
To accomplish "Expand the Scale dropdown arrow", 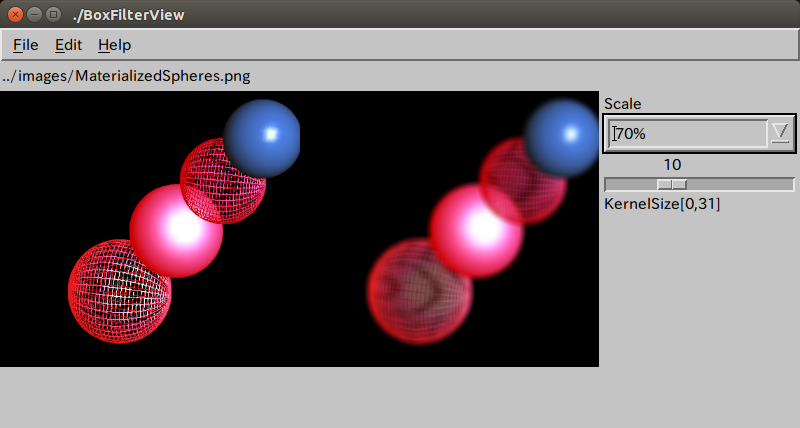I will (x=781, y=133).
